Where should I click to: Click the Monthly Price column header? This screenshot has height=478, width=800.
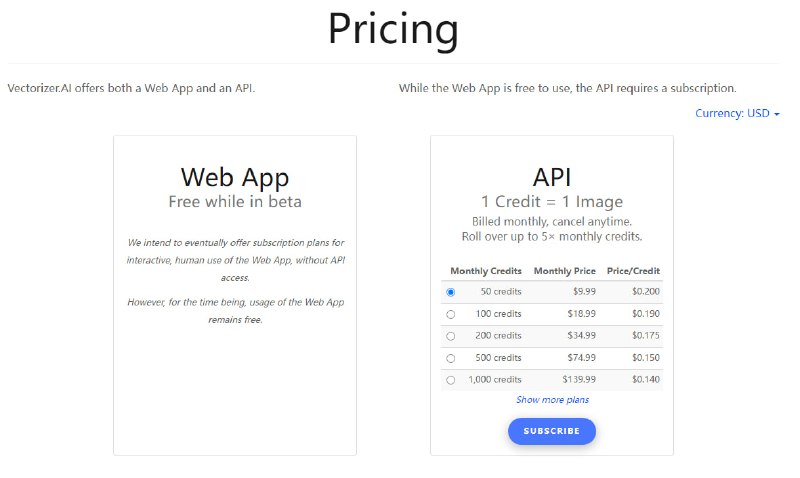pos(565,271)
